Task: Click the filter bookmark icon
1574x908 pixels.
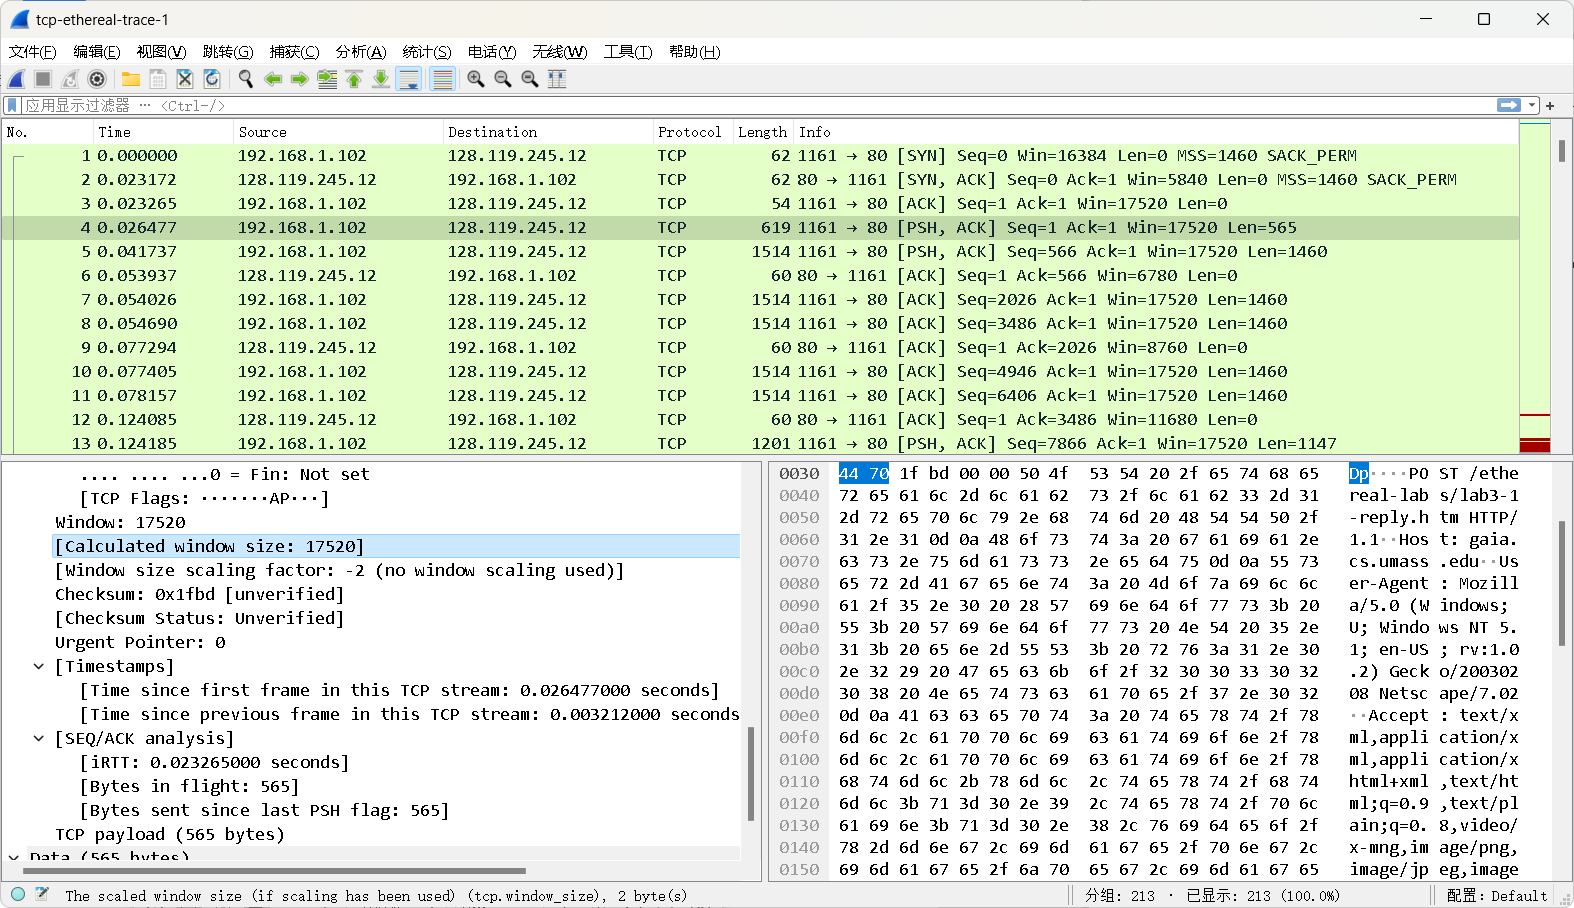Action: [x=12, y=105]
